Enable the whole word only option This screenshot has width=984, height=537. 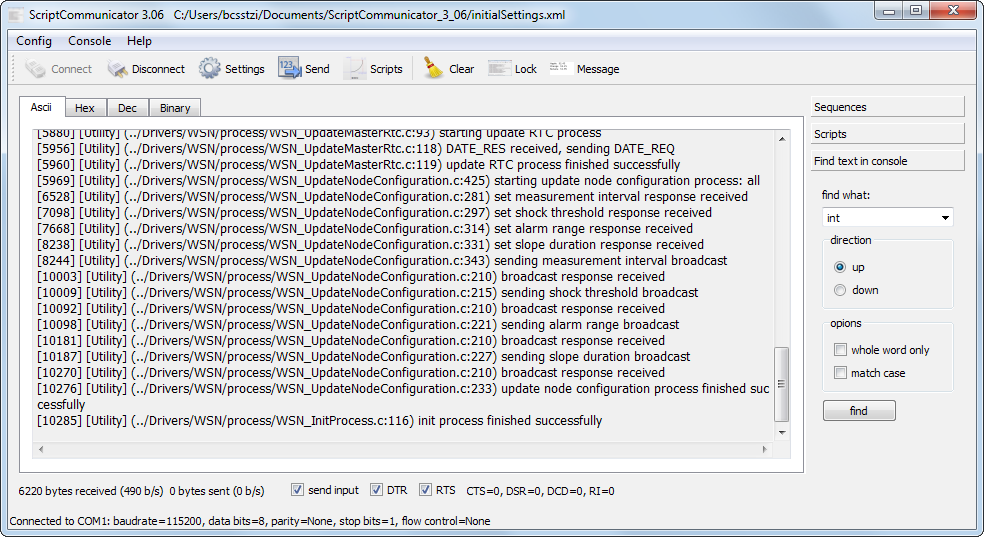840,350
